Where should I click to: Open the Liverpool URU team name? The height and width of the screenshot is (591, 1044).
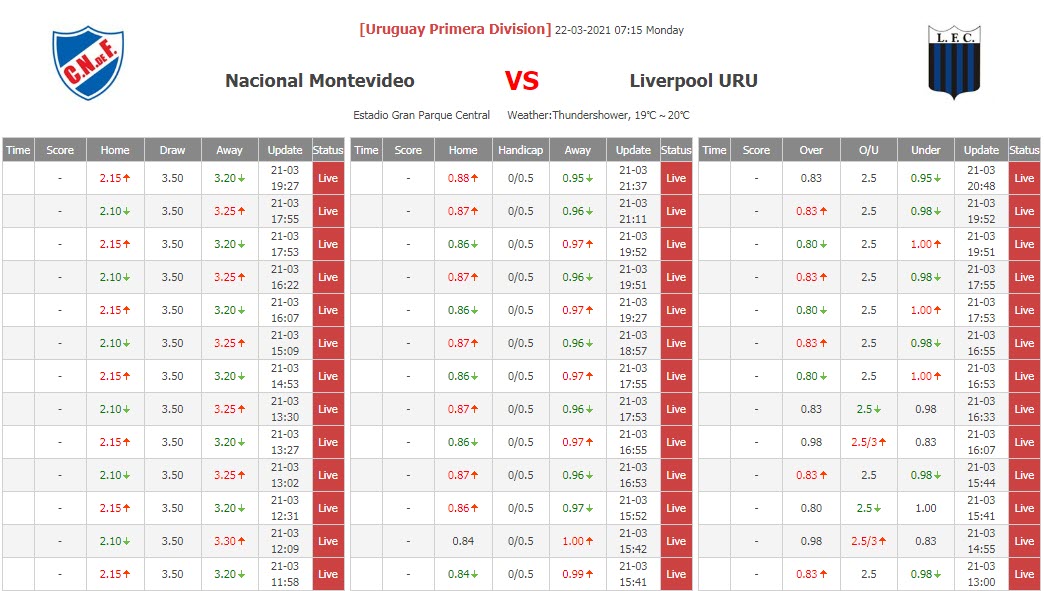click(x=693, y=81)
